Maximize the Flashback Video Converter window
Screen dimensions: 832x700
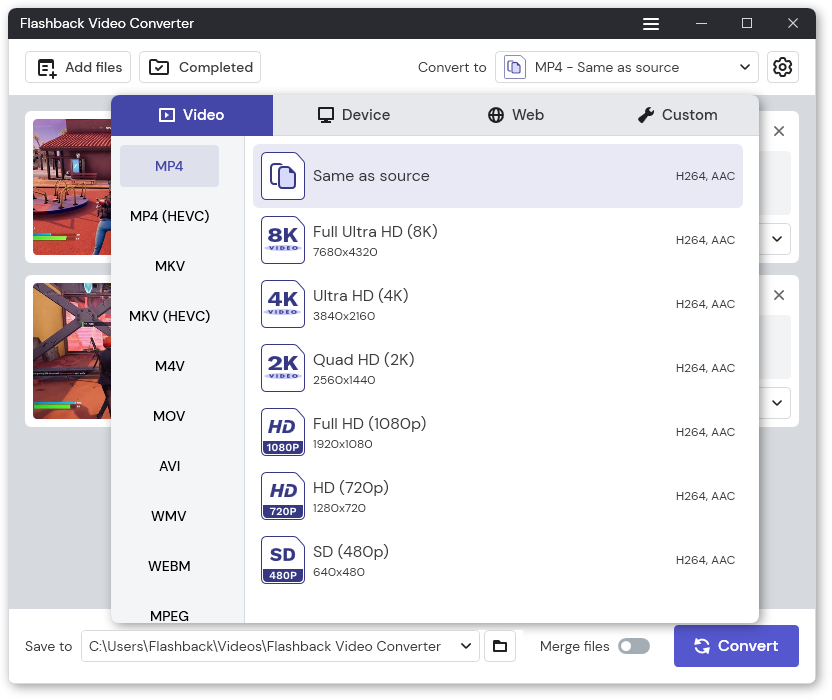(x=747, y=23)
